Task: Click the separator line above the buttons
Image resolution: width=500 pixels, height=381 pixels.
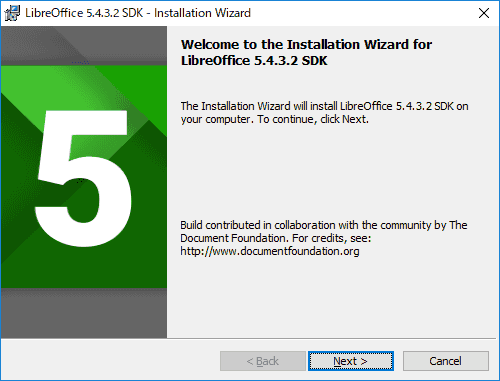Action: [248, 339]
